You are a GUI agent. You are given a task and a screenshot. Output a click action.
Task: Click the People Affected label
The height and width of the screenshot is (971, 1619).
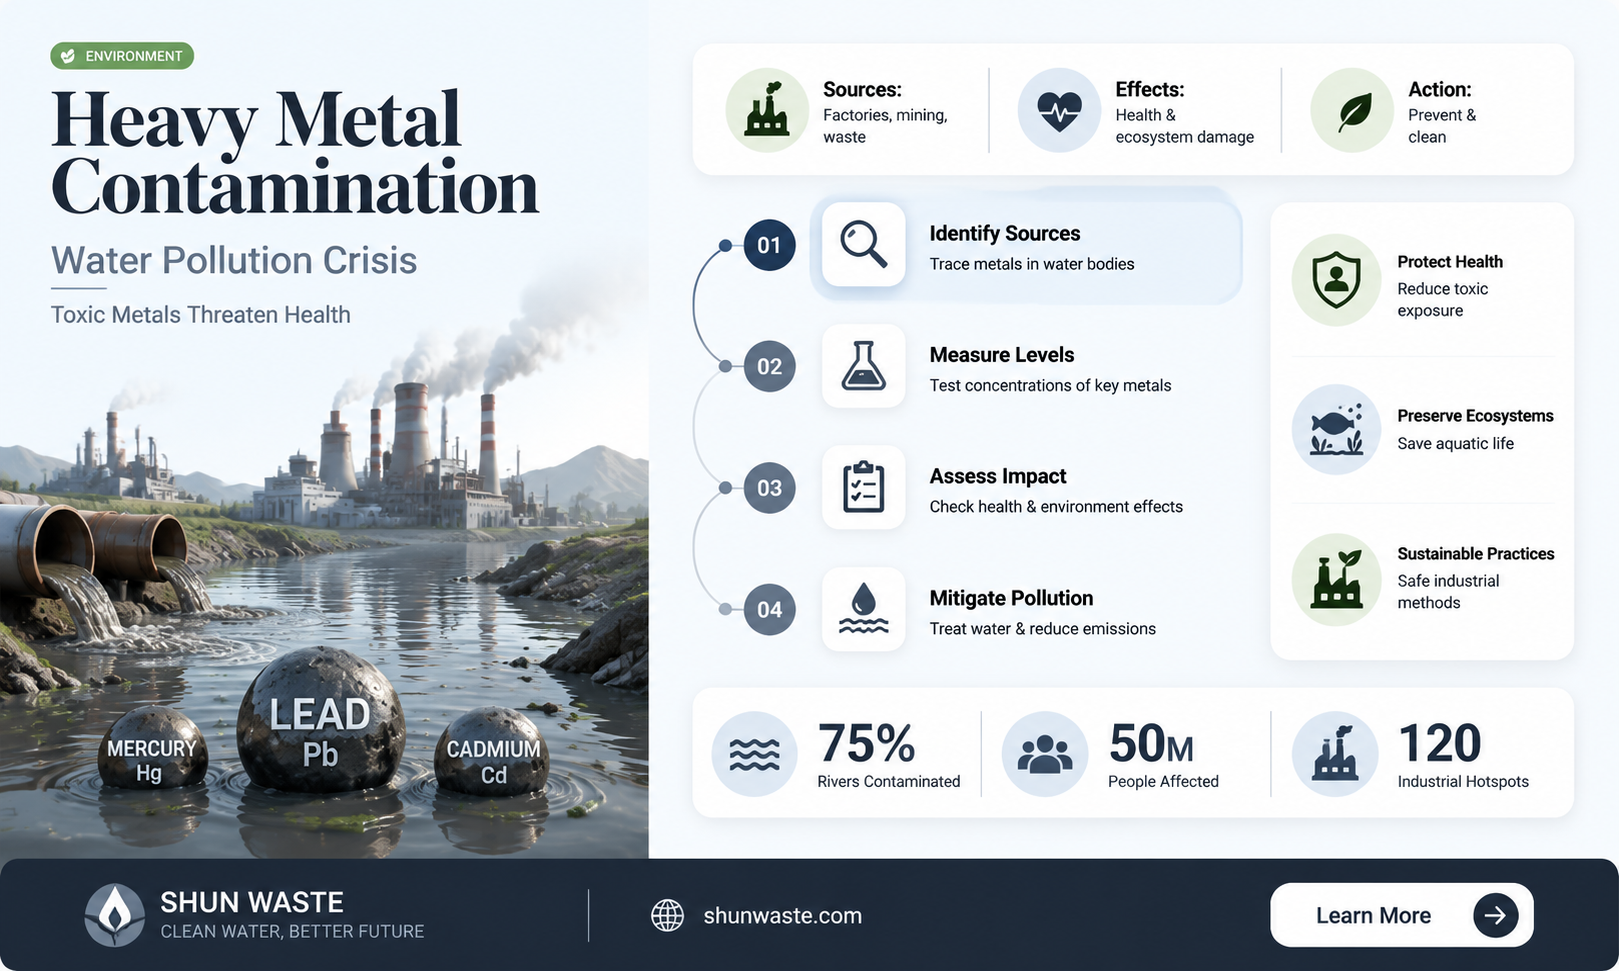click(x=1163, y=781)
